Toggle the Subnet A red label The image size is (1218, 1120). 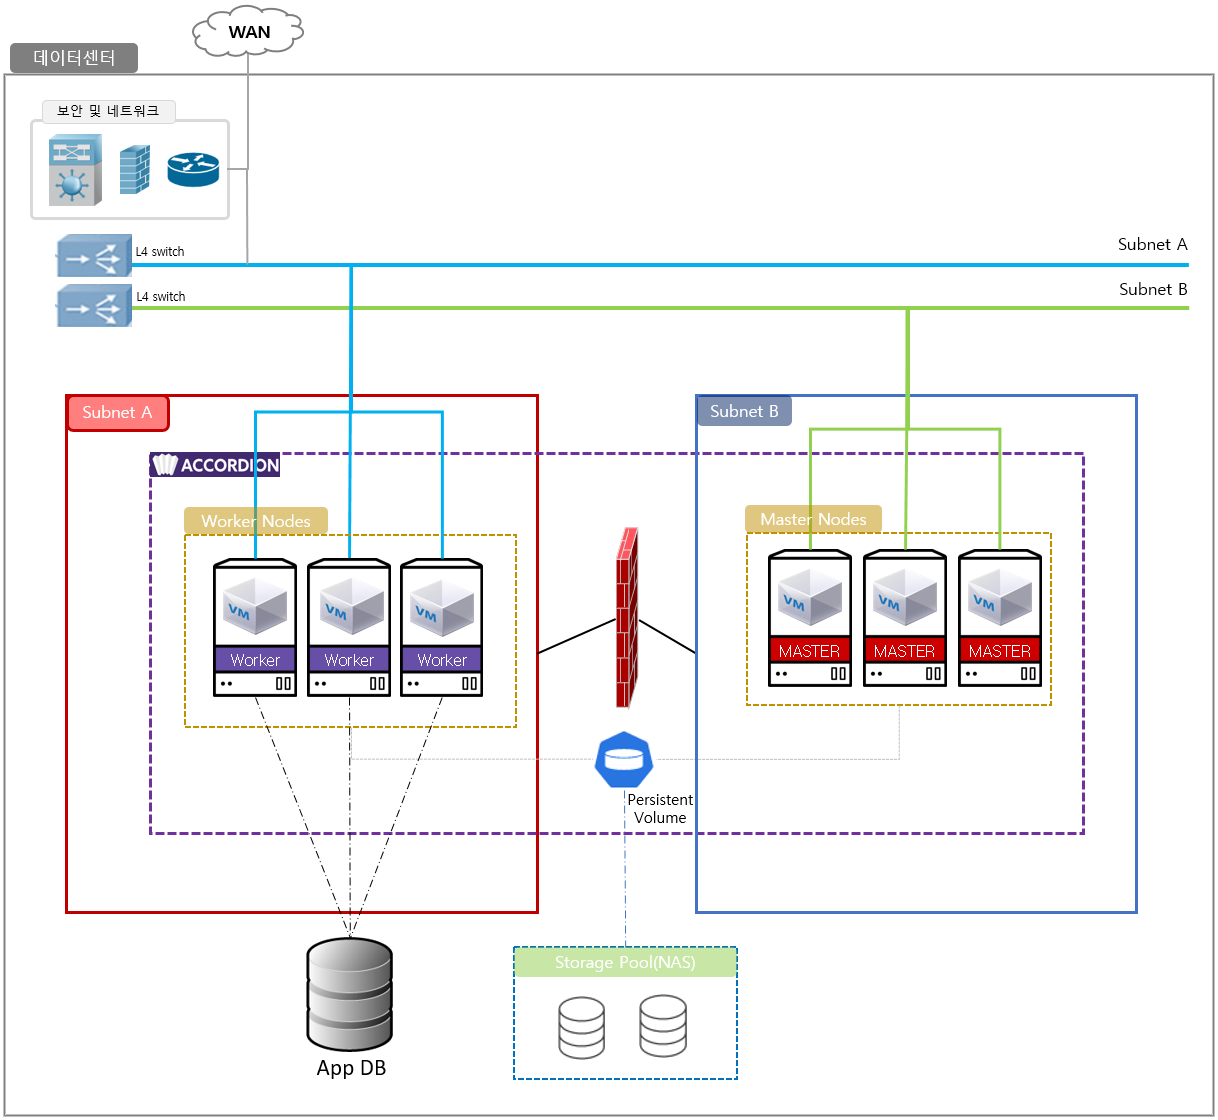point(117,412)
